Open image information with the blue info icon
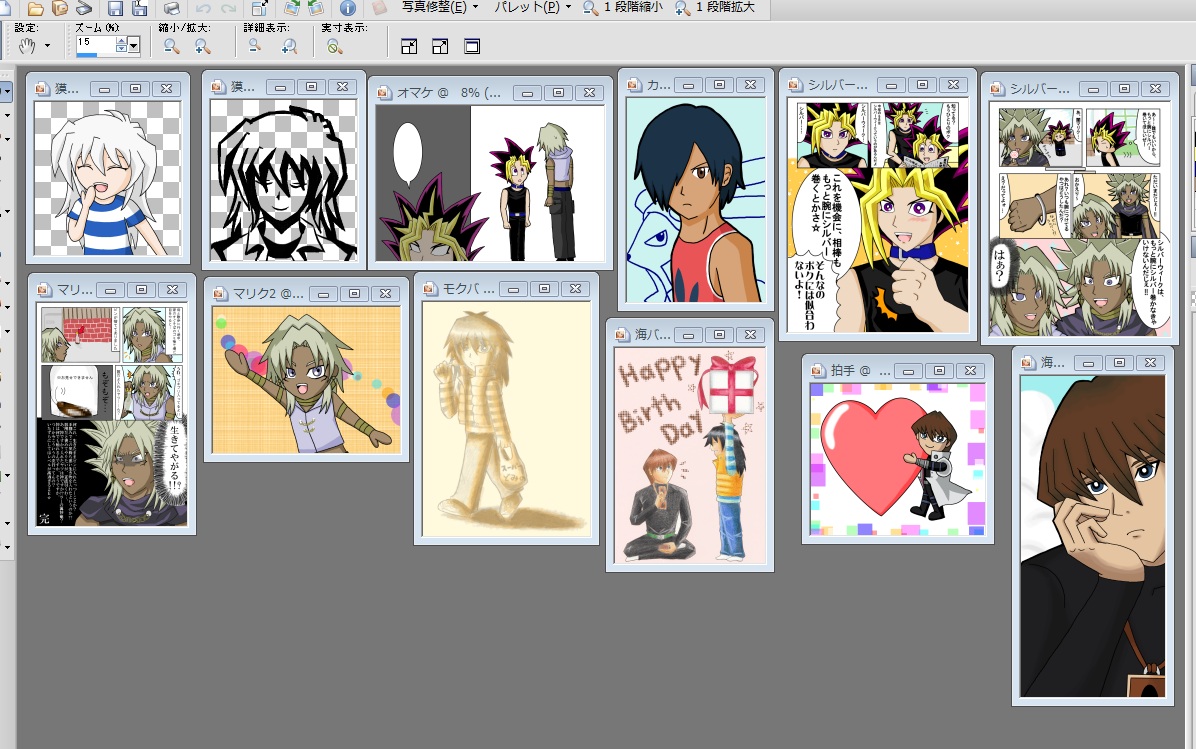 tap(348, 8)
